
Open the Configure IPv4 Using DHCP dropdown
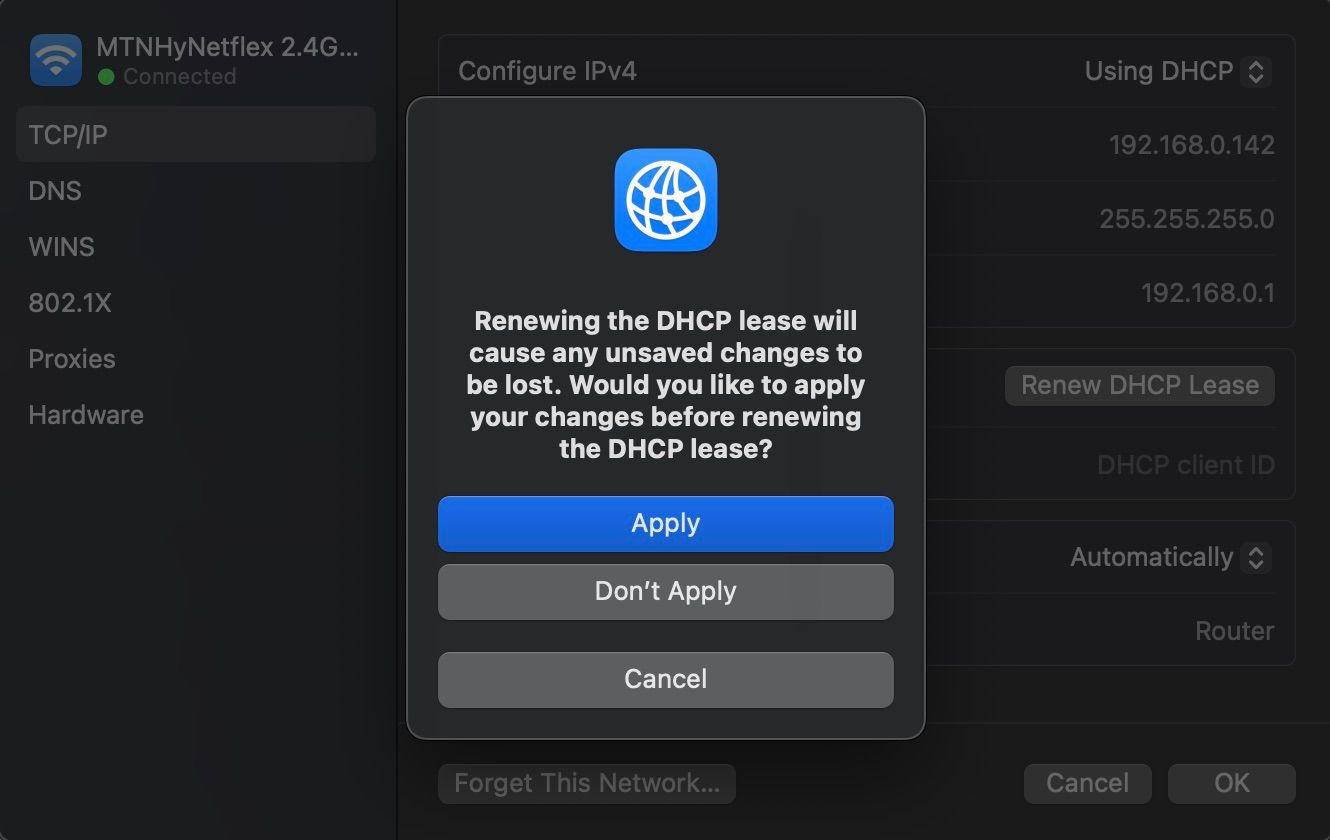(x=1177, y=72)
